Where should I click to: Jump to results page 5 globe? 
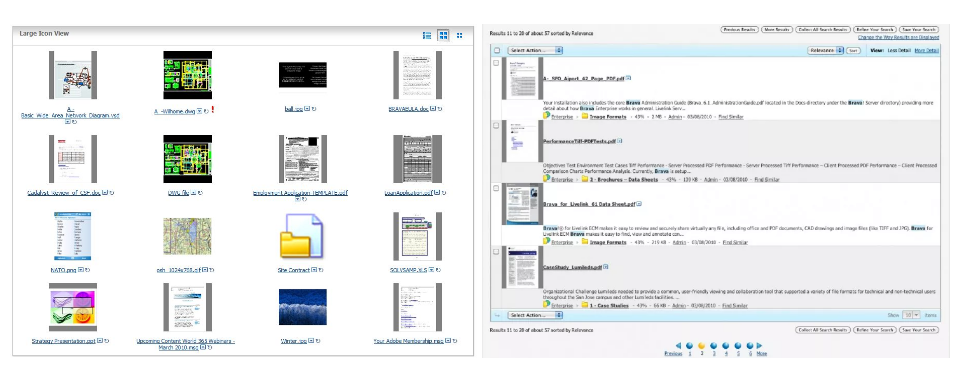point(738,346)
